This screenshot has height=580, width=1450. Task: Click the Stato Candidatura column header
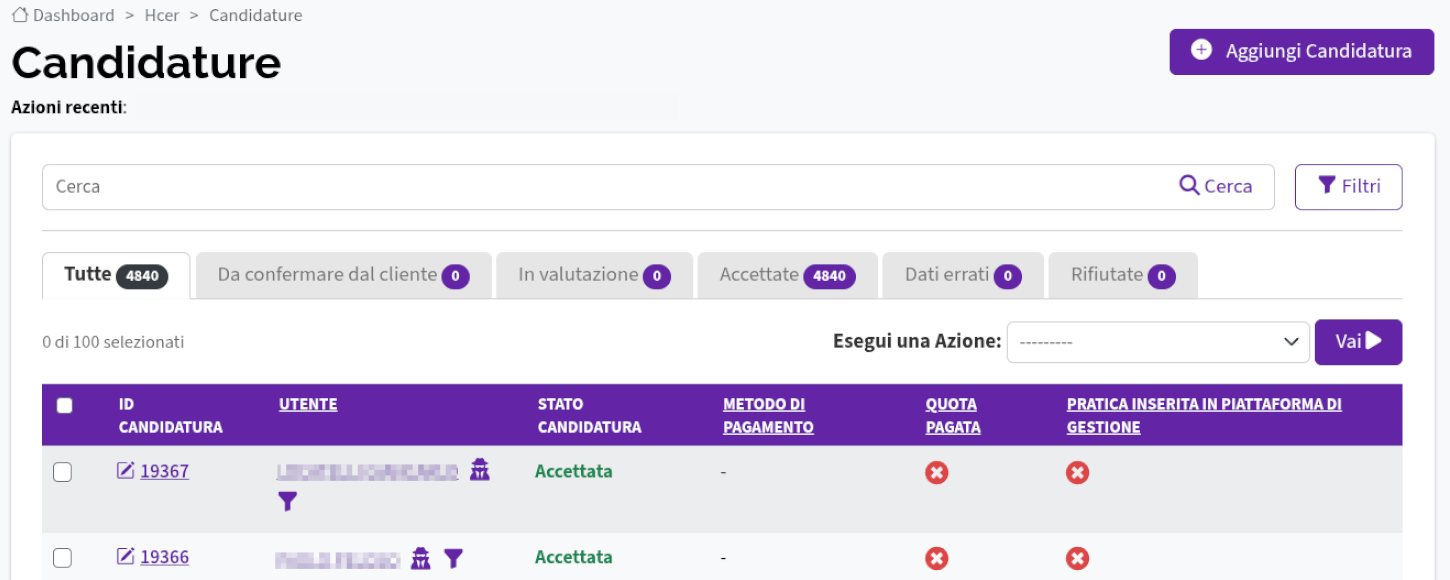click(589, 415)
